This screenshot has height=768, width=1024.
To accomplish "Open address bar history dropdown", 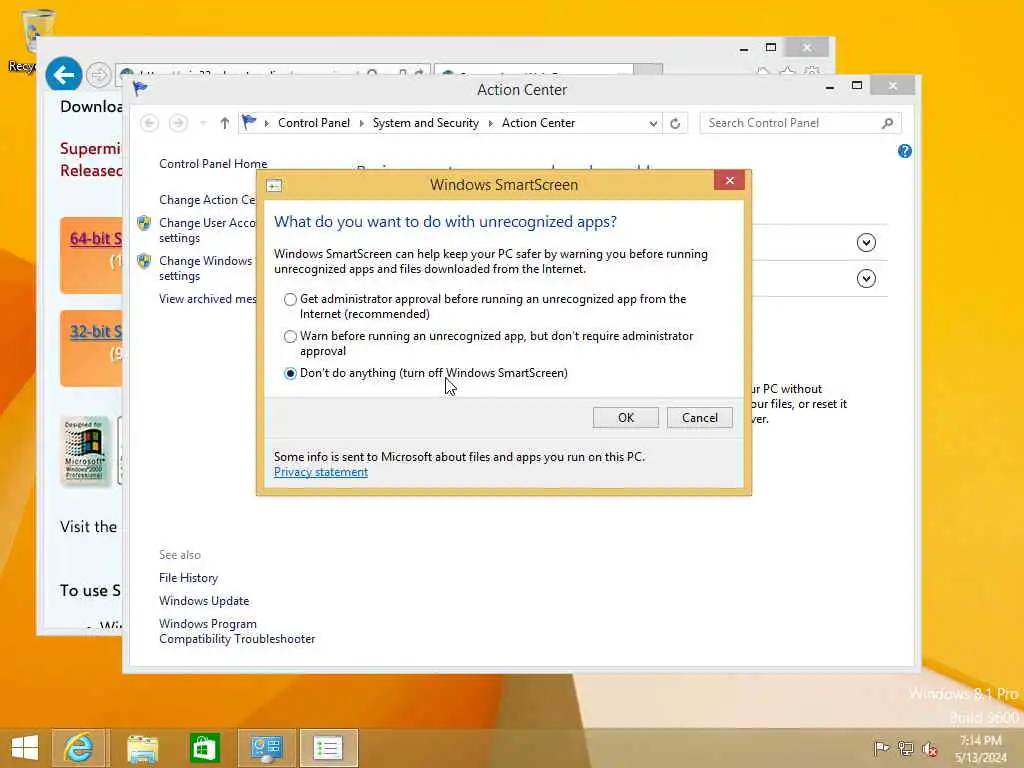I will coord(653,123).
